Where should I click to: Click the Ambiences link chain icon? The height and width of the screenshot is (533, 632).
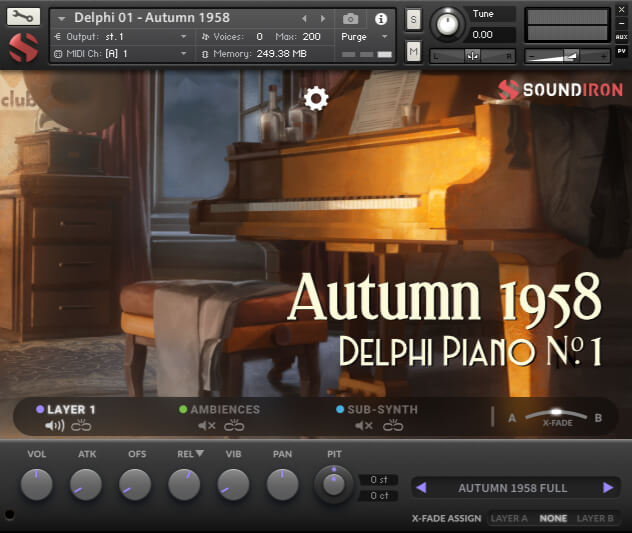[x=234, y=426]
